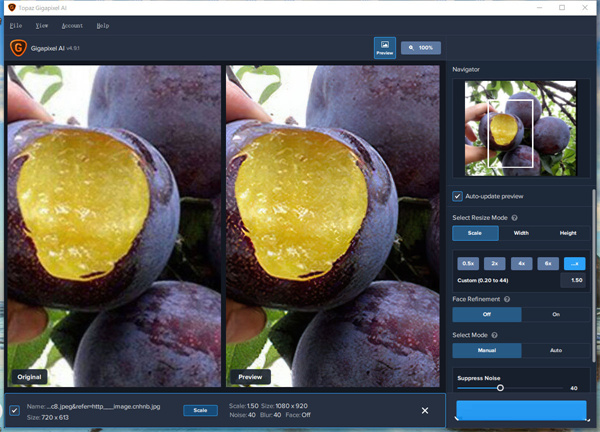Click the Select Resize Mode help icon
Viewport: 600px width, 432px height.
point(515,217)
